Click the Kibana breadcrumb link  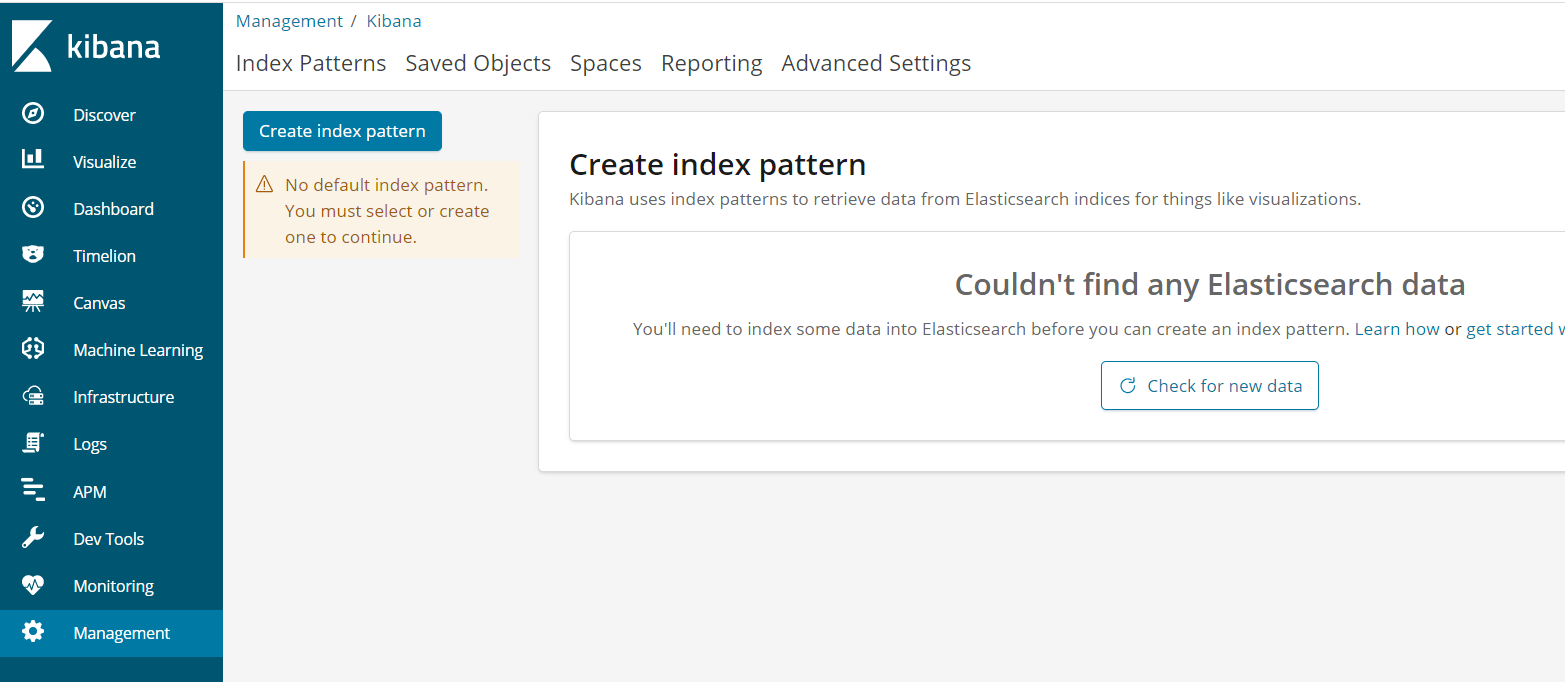[394, 21]
